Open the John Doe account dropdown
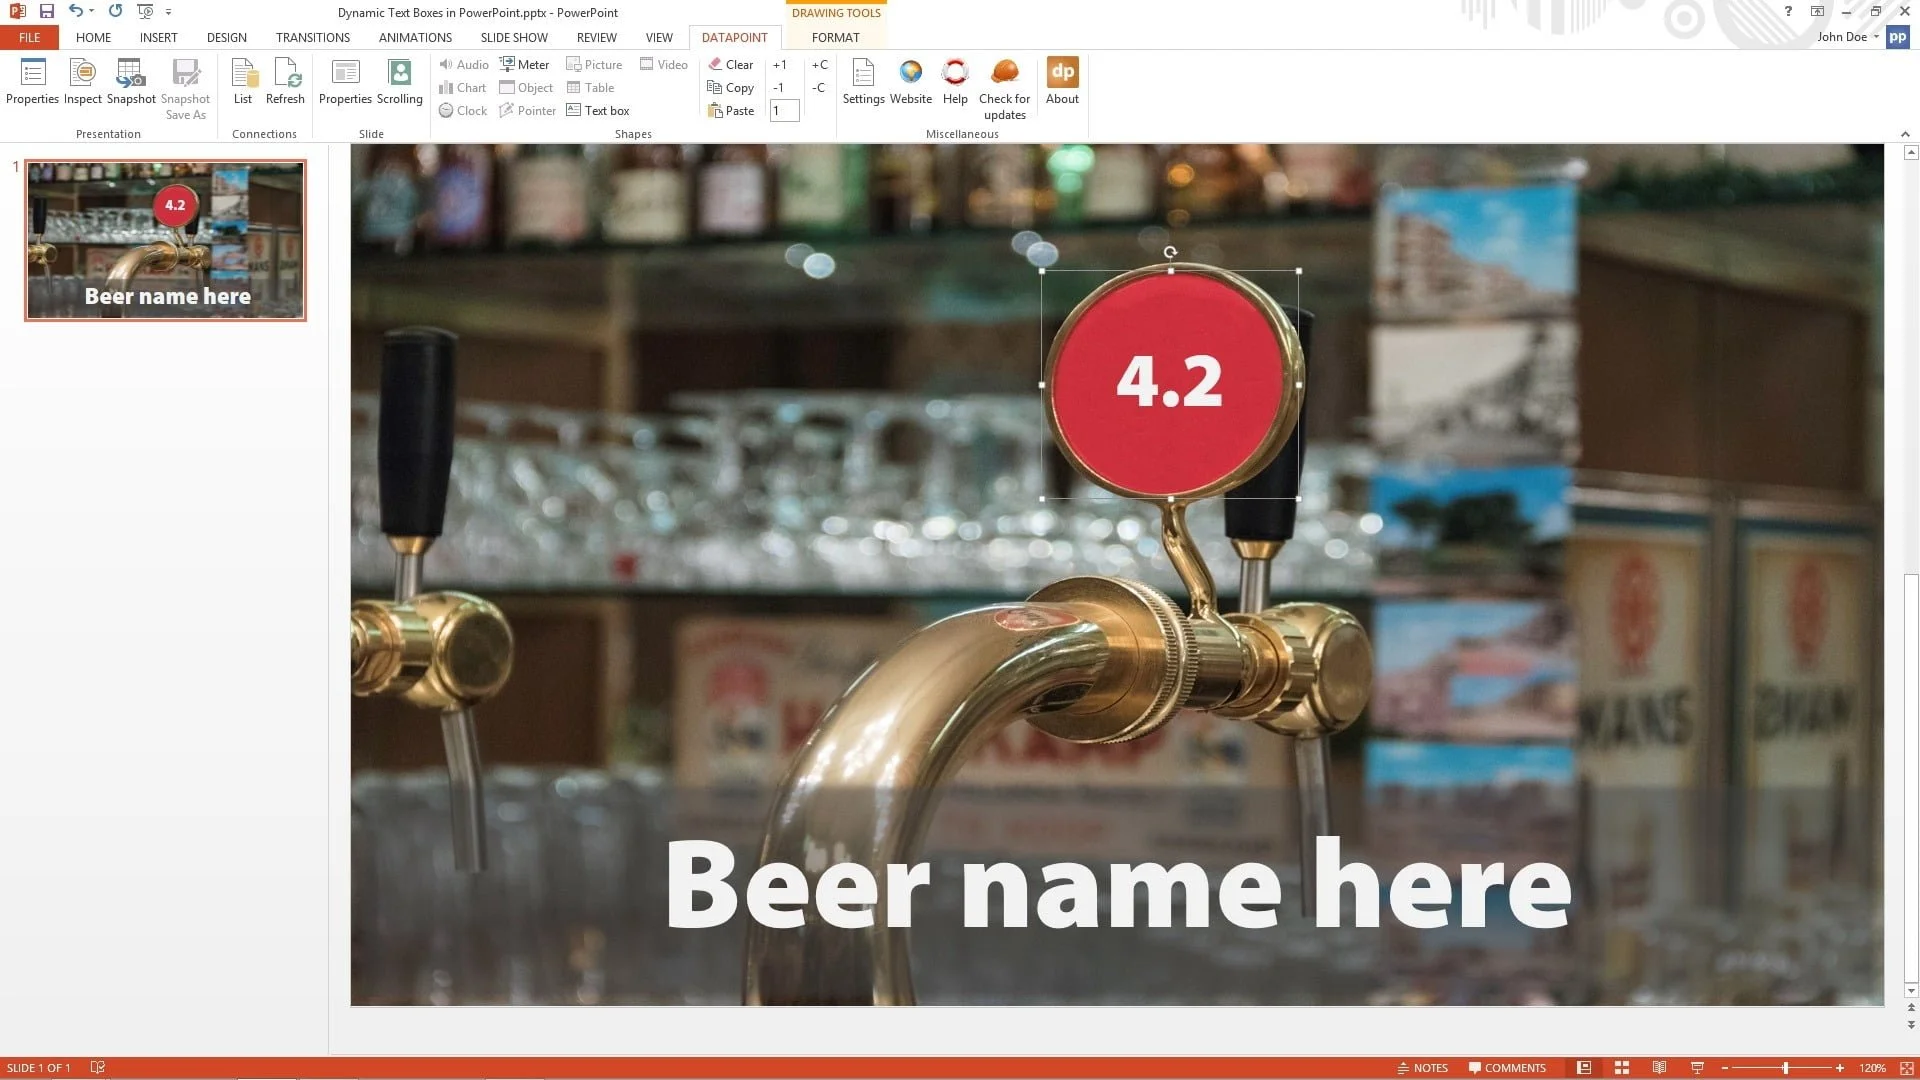Viewport: 1920px width, 1080px height. (1848, 37)
